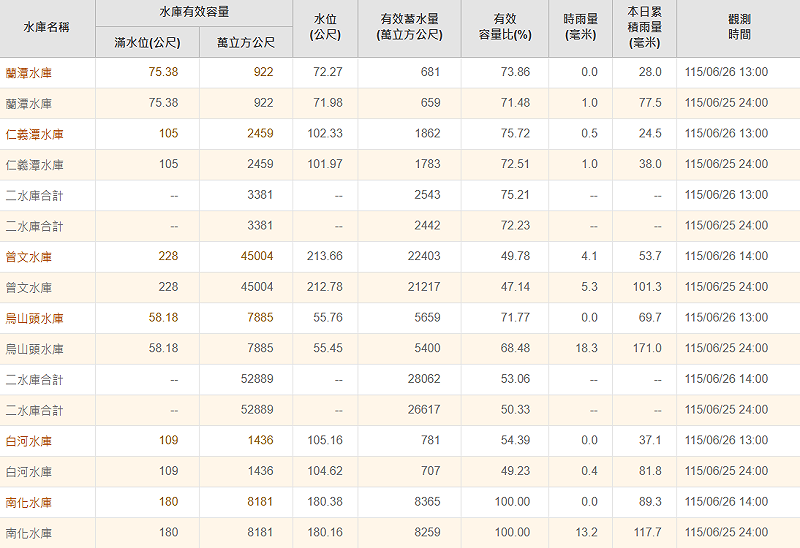Select cumulative rainfall 53.7
The width and height of the screenshot is (800, 548).
point(650,256)
